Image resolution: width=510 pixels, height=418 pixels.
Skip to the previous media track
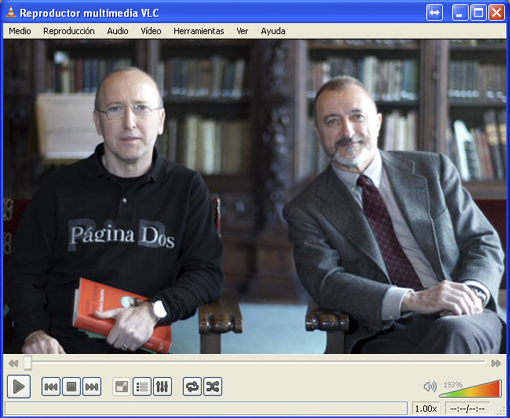[51, 387]
